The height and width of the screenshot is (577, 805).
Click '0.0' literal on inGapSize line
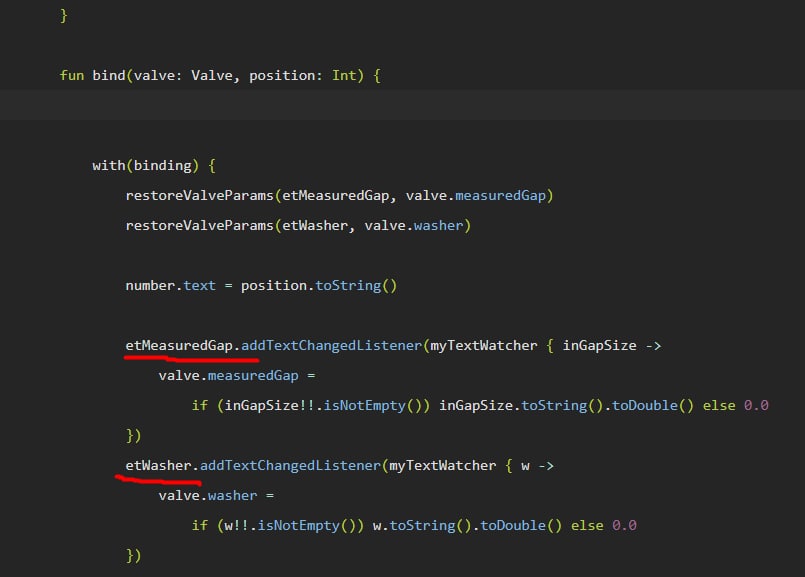tap(756, 406)
